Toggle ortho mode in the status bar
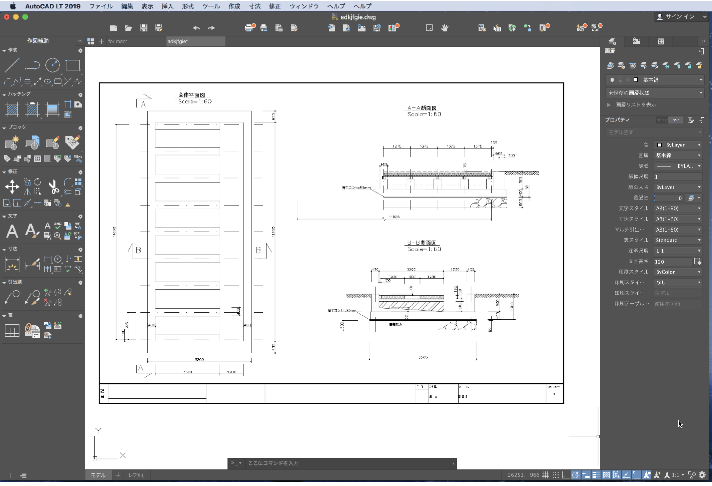The height and width of the screenshot is (486, 712). [565, 475]
